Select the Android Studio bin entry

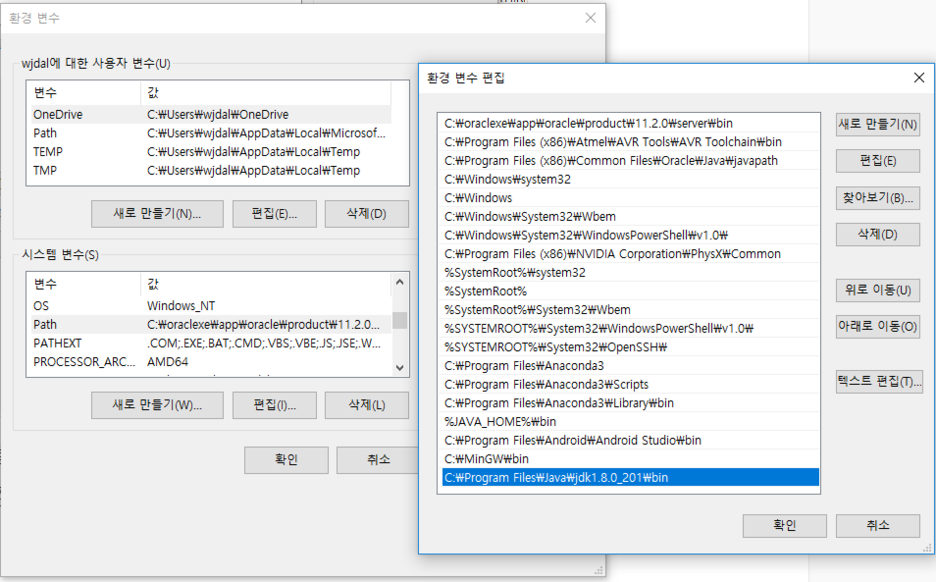point(630,440)
